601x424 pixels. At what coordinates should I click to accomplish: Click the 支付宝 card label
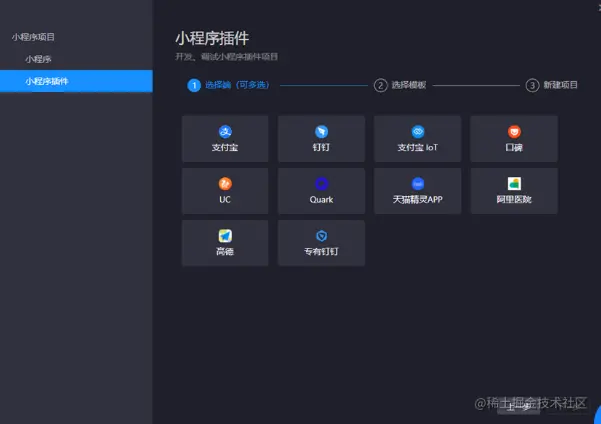pyautogui.click(x=225, y=148)
